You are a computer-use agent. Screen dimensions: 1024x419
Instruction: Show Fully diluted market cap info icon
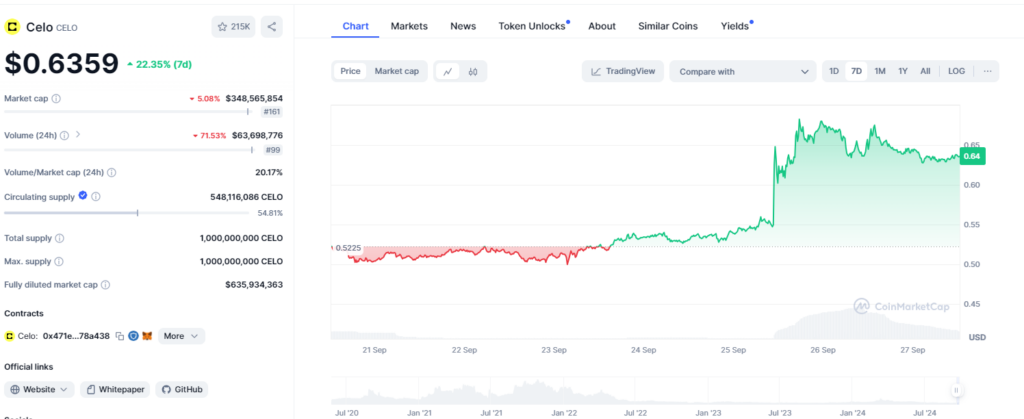point(105,285)
